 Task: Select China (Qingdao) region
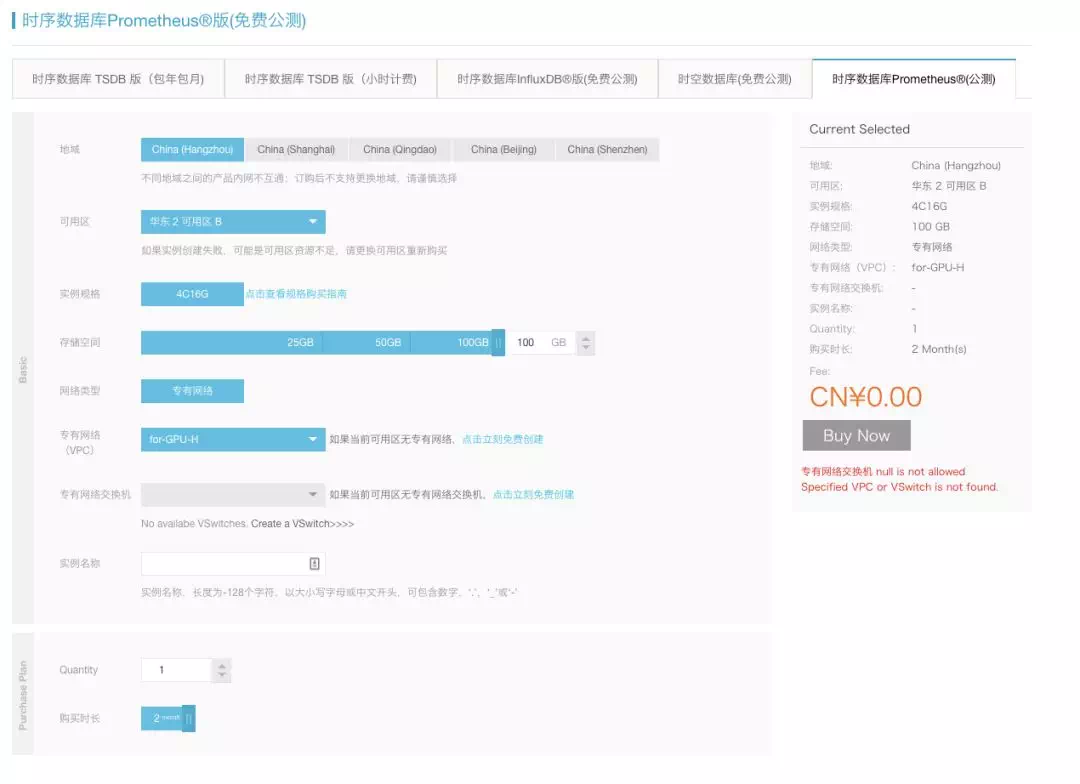click(400, 149)
